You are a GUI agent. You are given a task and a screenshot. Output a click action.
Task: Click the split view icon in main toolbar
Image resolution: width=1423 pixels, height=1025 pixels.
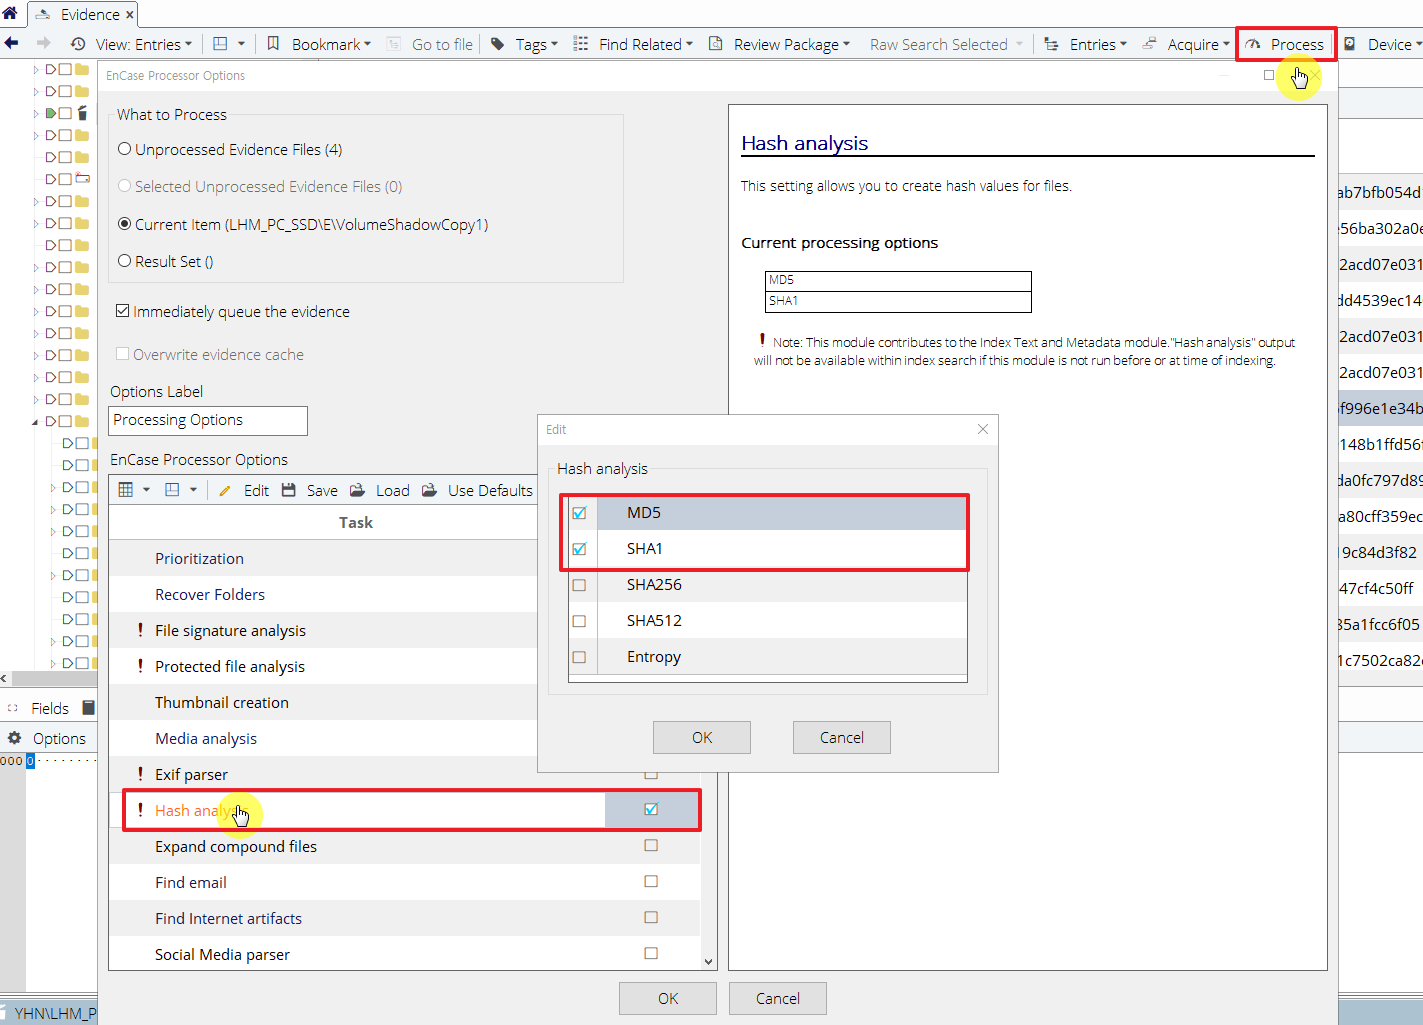coord(220,44)
